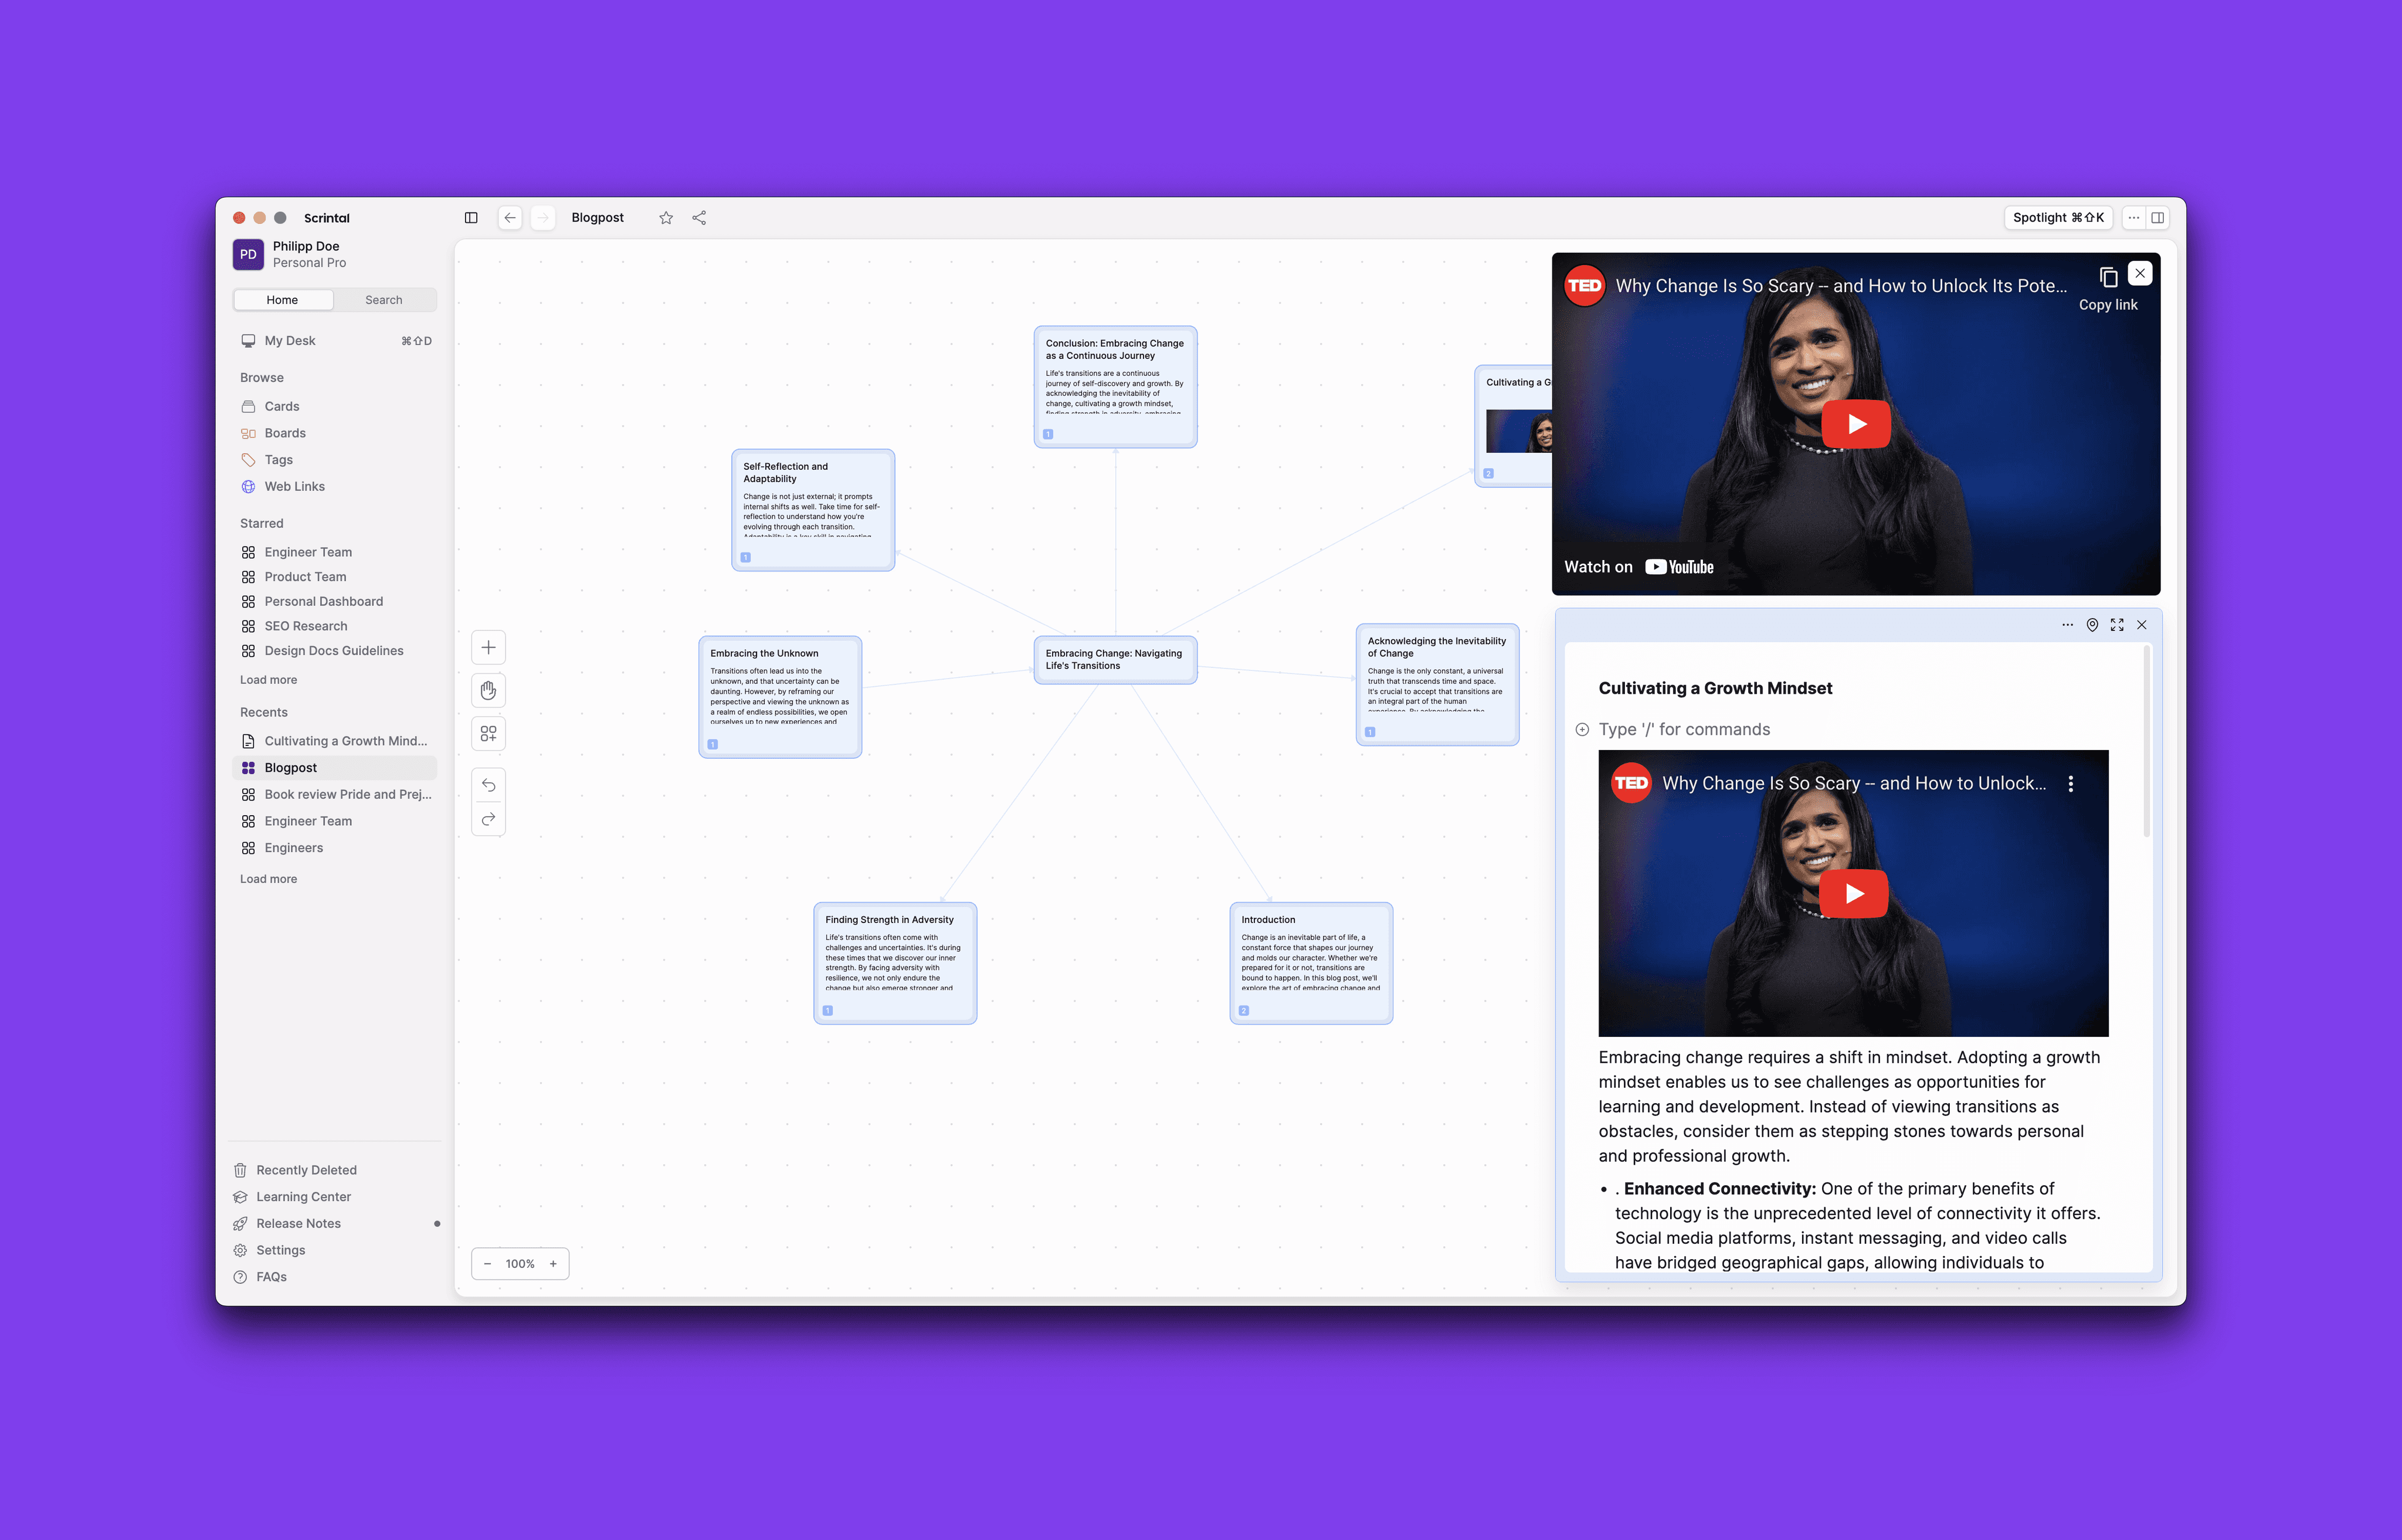2402x1540 pixels.
Task: Expand the card editor to fullscreen
Action: click(x=2117, y=625)
